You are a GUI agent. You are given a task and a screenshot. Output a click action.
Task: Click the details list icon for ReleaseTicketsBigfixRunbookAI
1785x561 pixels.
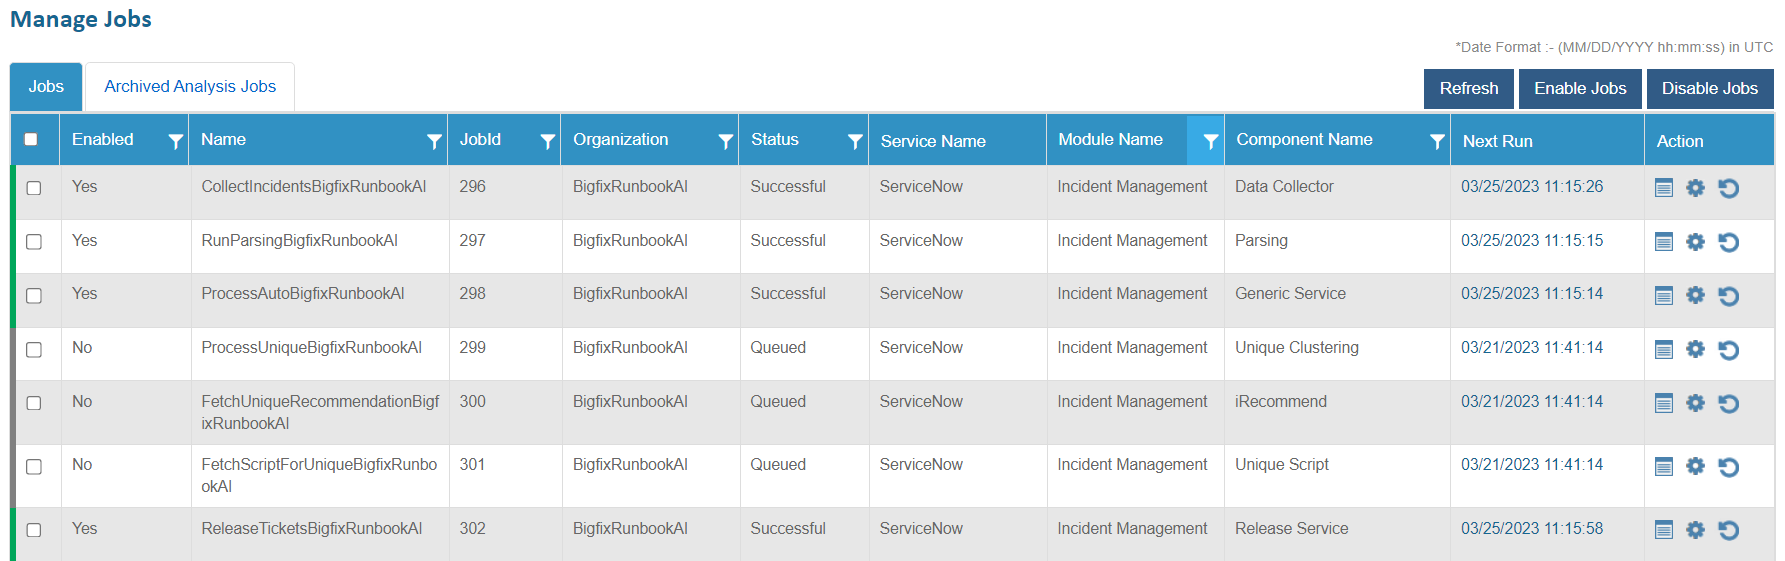click(x=1663, y=530)
